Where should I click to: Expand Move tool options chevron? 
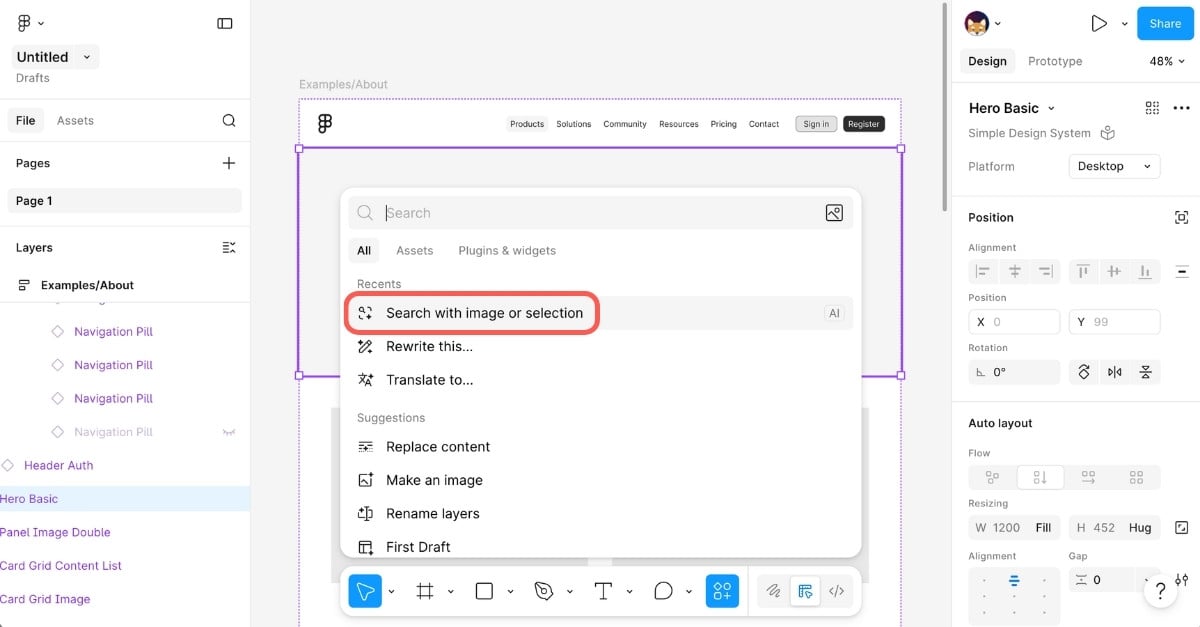click(391, 591)
